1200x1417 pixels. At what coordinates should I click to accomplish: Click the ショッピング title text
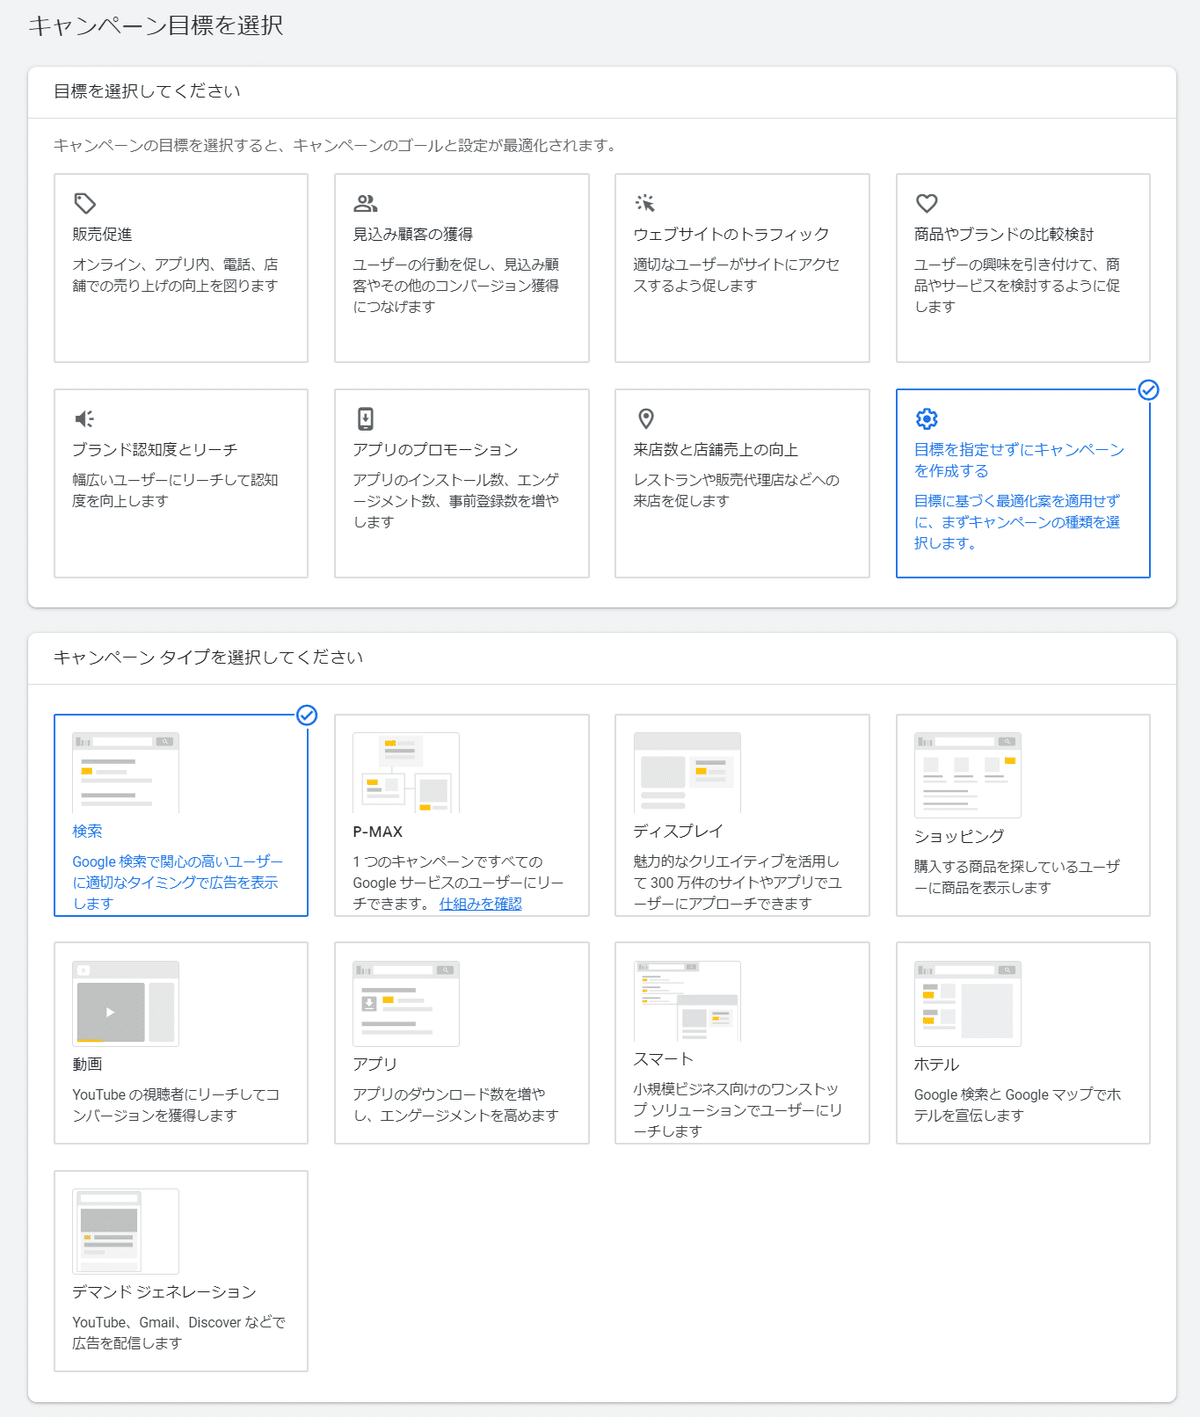[959, 836]
